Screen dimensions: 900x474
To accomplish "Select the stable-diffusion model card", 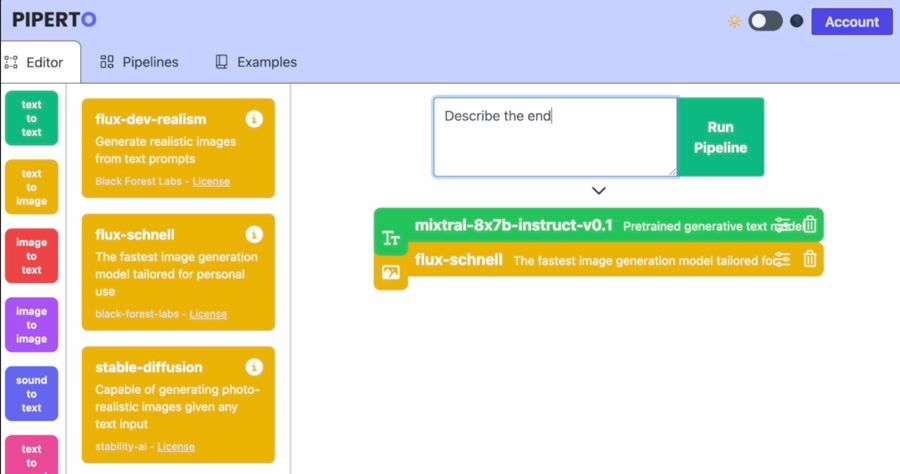I will 179,405.
